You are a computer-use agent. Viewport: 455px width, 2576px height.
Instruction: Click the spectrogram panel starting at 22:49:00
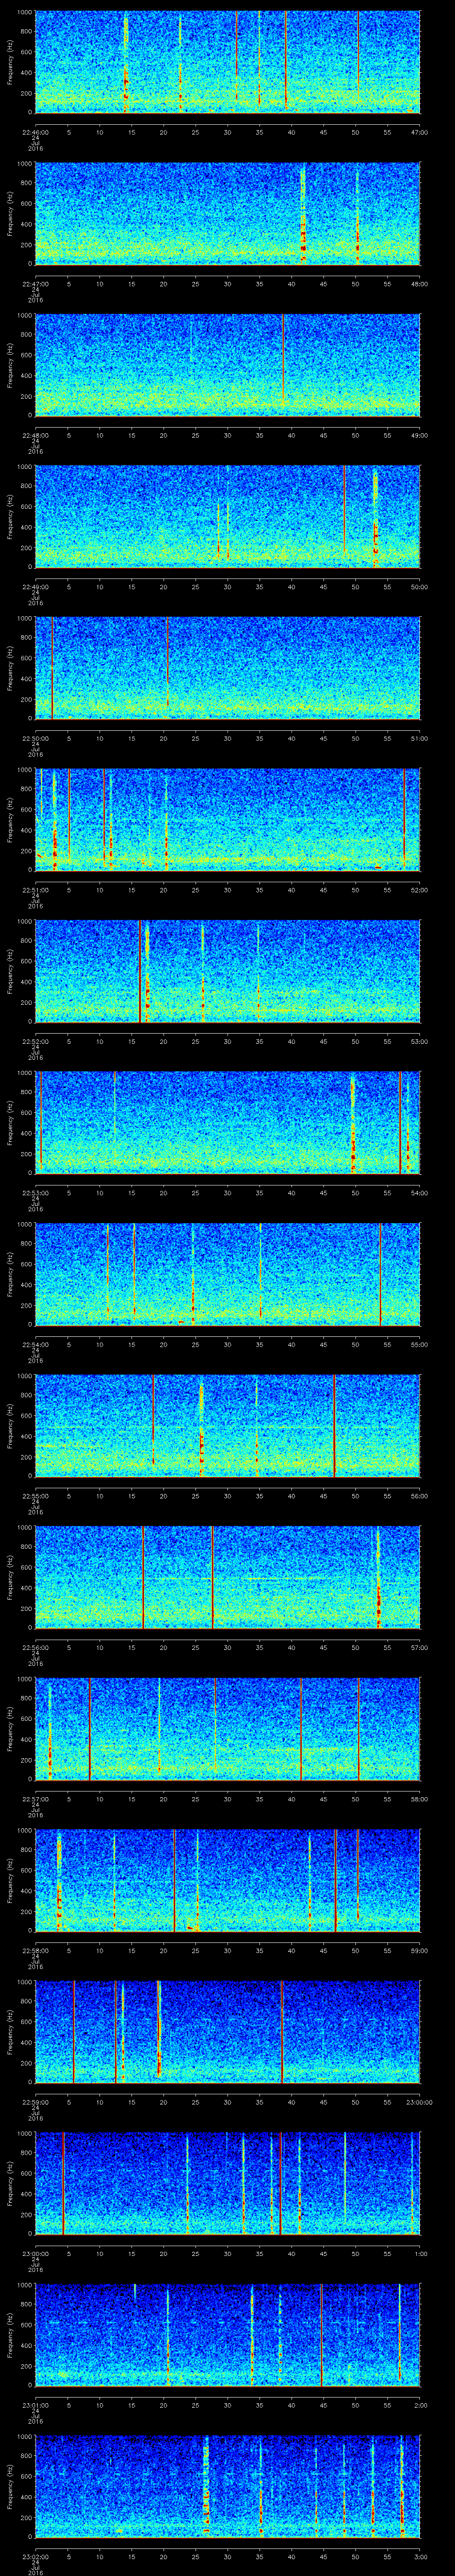point(228,516)
